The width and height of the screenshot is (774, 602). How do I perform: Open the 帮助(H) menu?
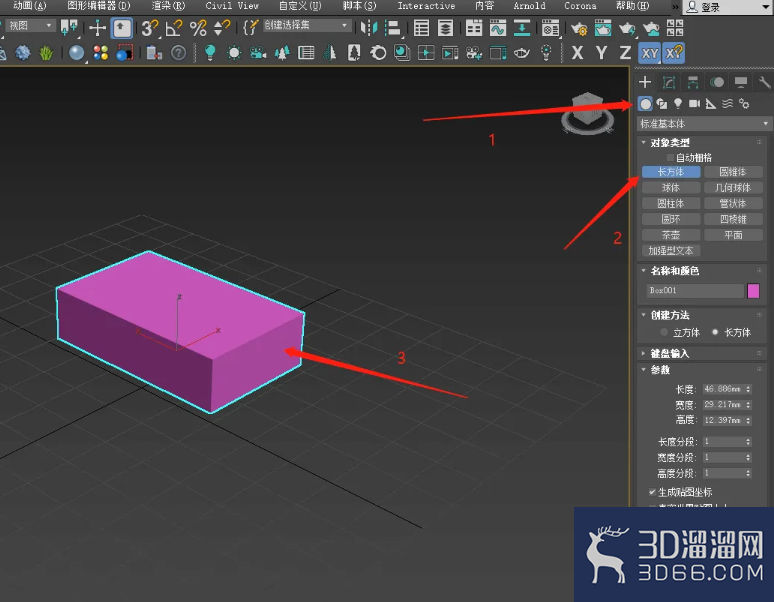(x=633, y=6)
